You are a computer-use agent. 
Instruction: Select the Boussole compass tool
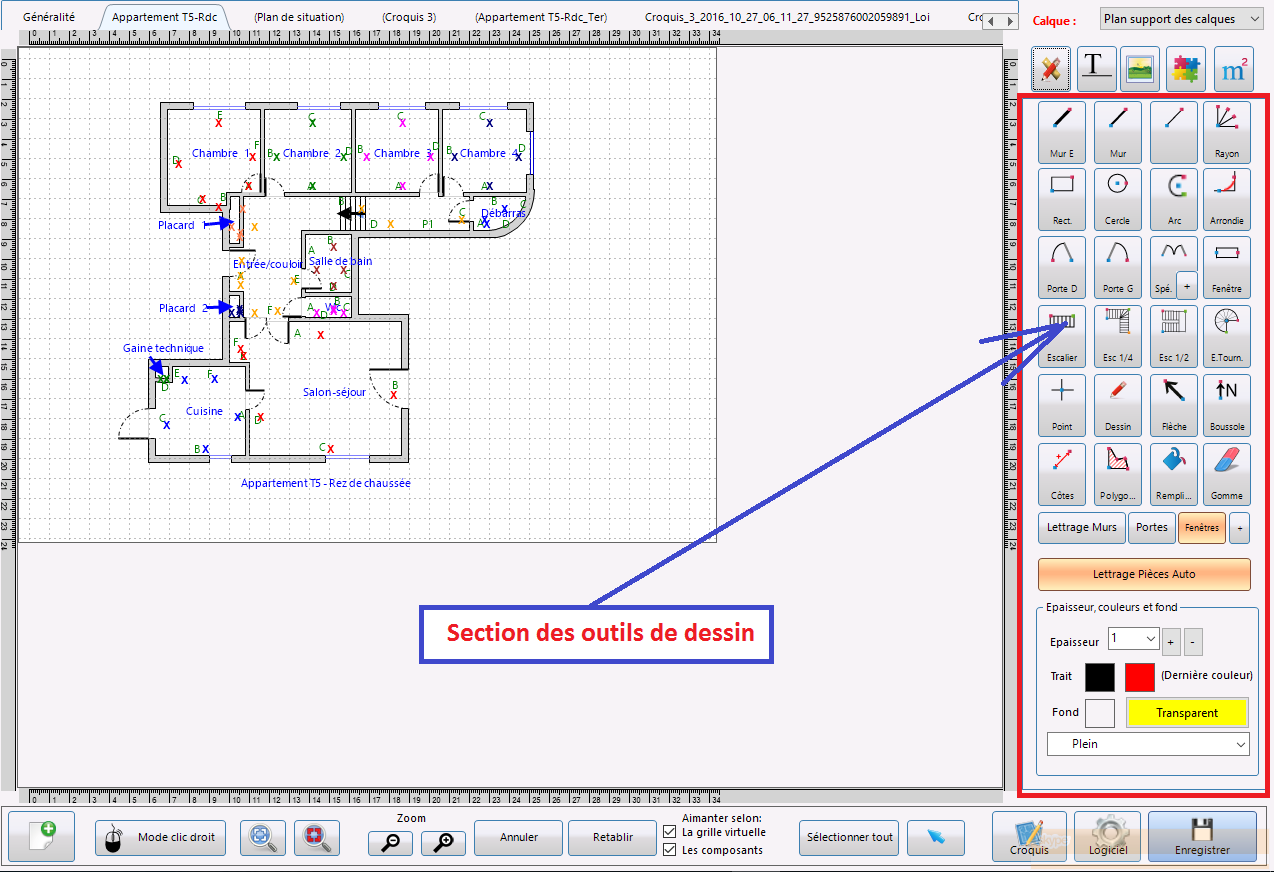(x=1226, y=403)
